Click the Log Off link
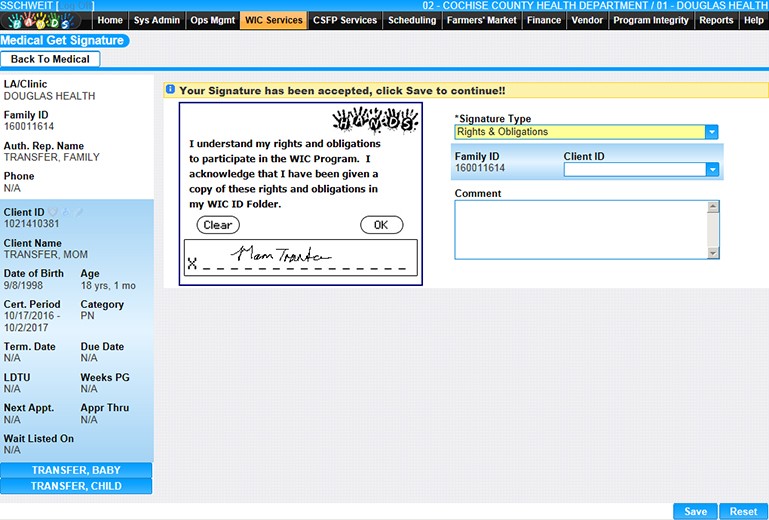Viewport: 769px width, 520px height. point(74,6)
